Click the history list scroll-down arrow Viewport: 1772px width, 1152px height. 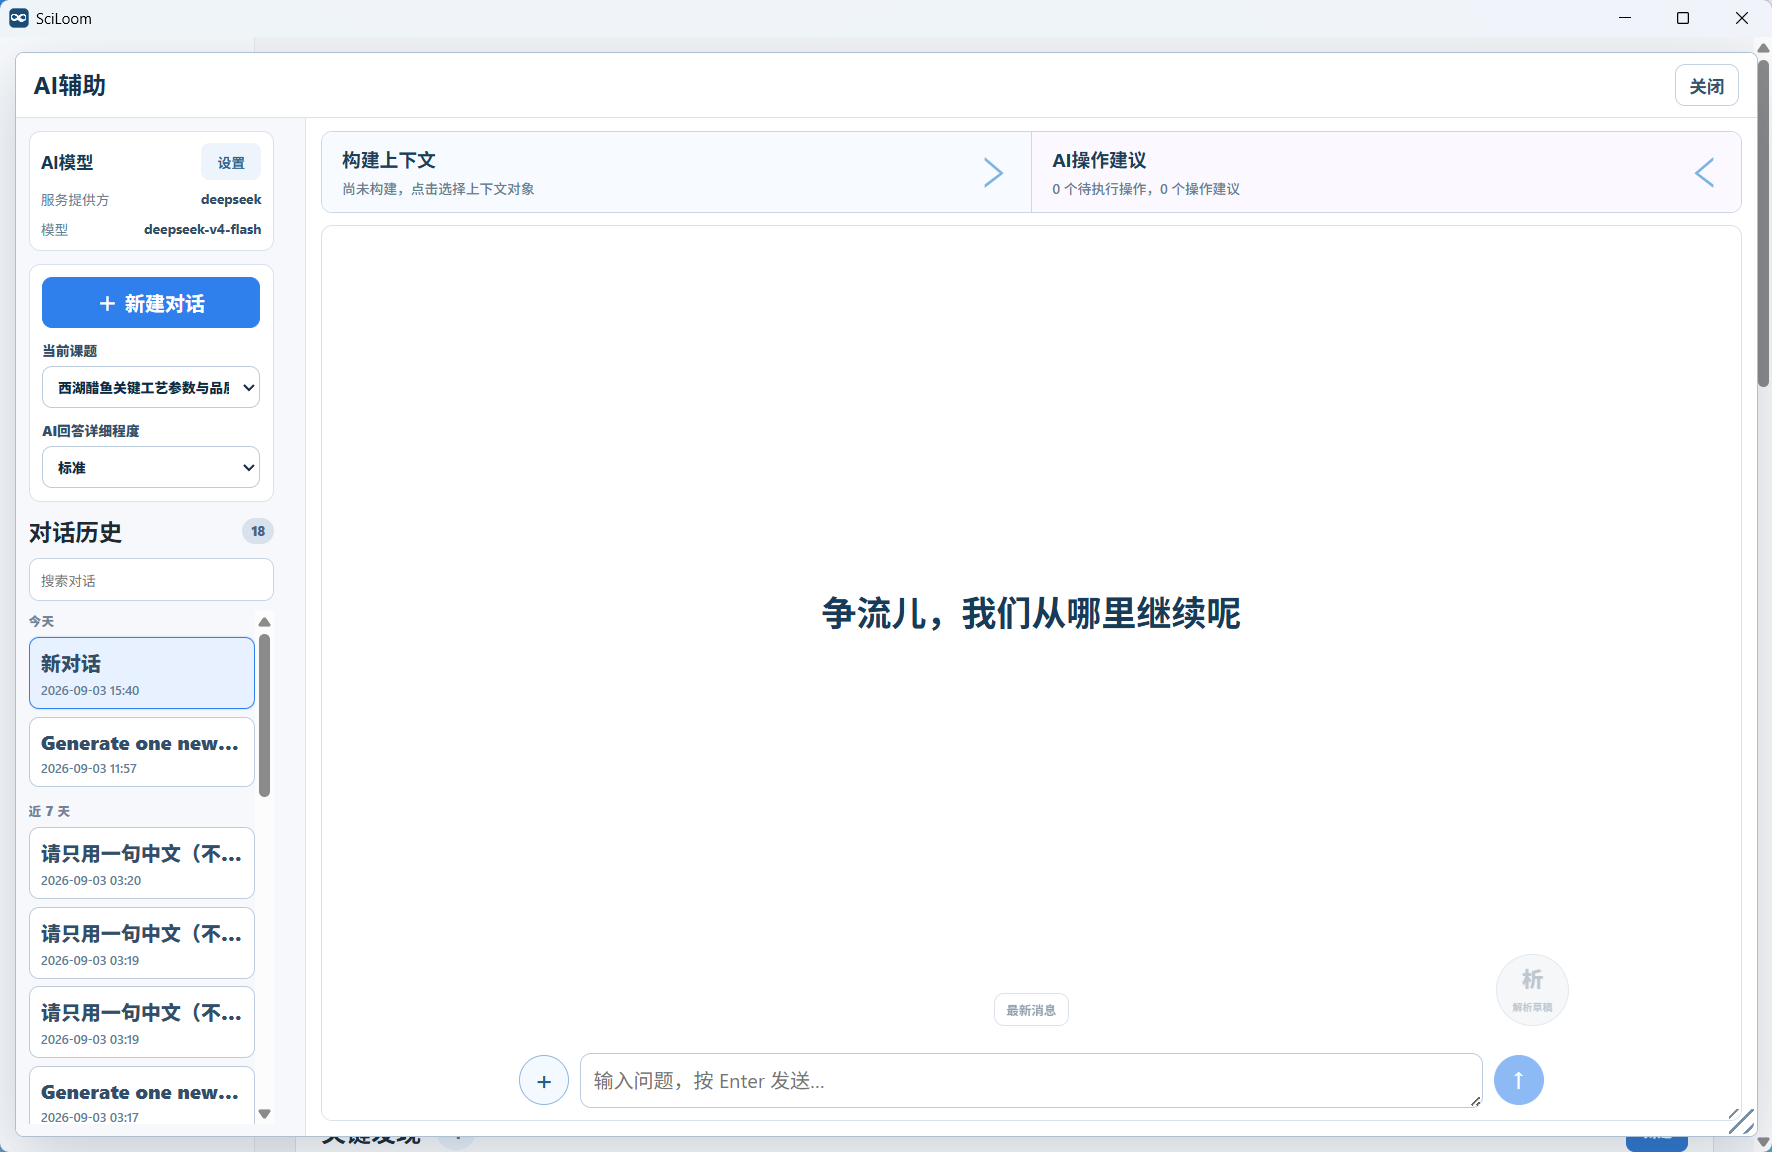click(x=264, y=1114)
